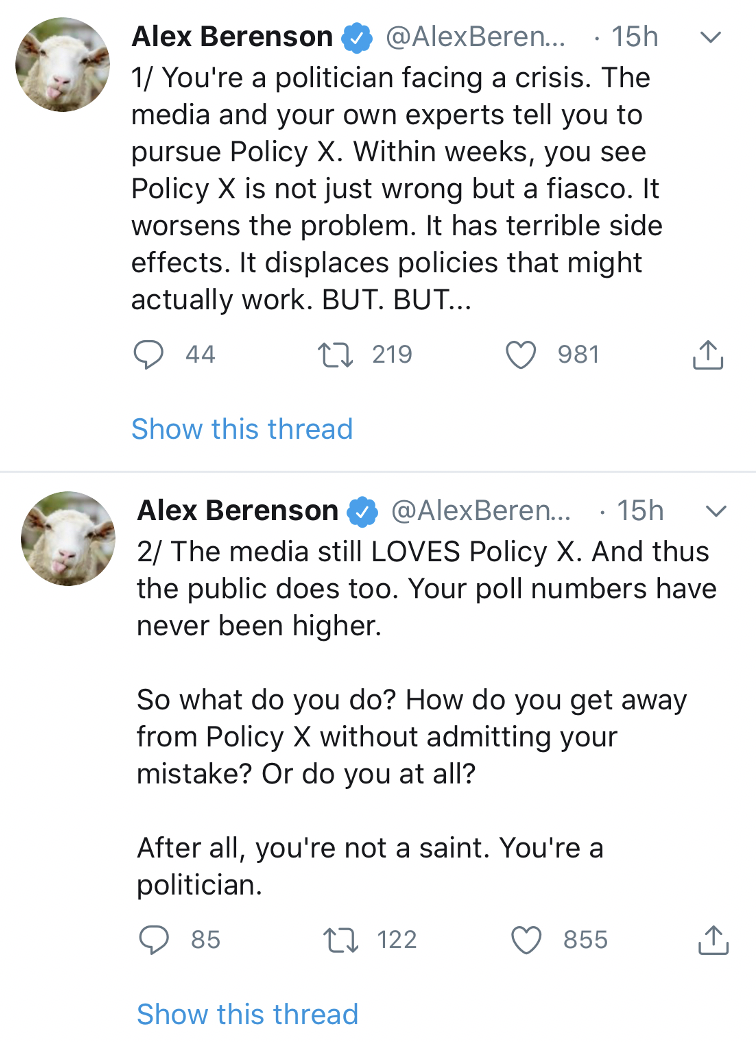The width and height of the screenshot is (756, 1046).
Task: Open the first tweet's 15h timestamp
Action: point(635,37)
